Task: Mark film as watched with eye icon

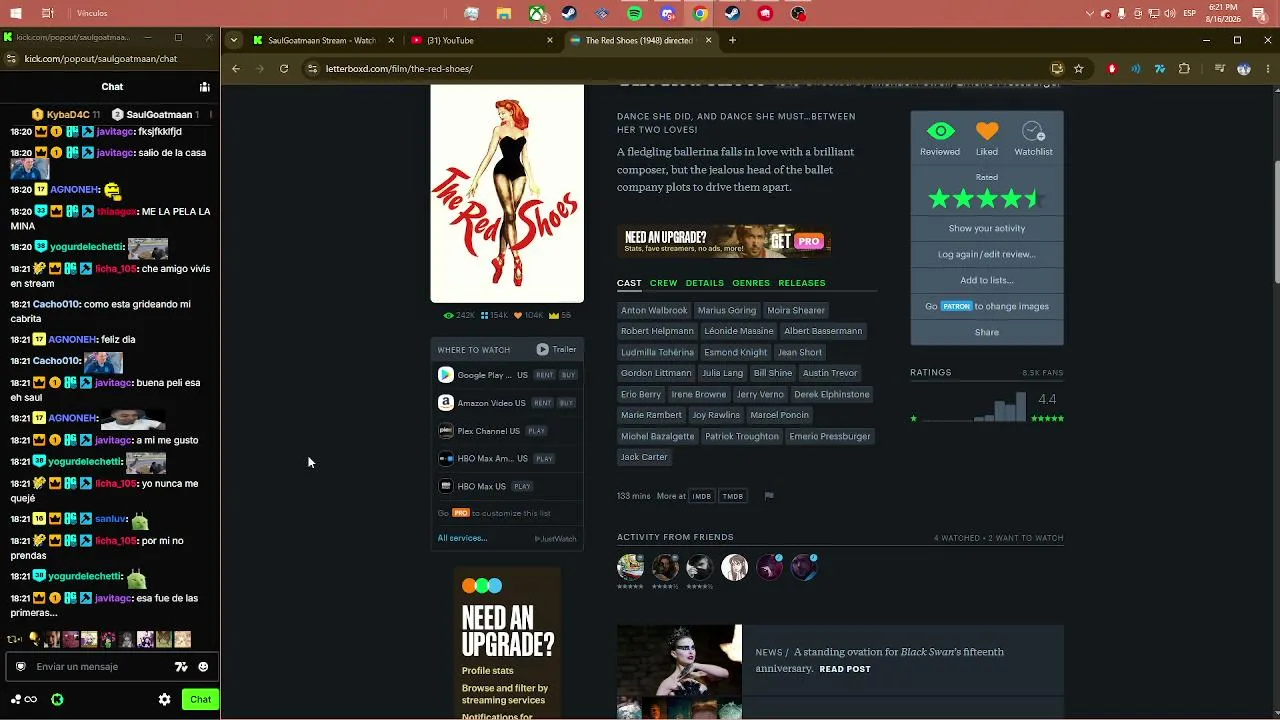Action: point(940,132)
